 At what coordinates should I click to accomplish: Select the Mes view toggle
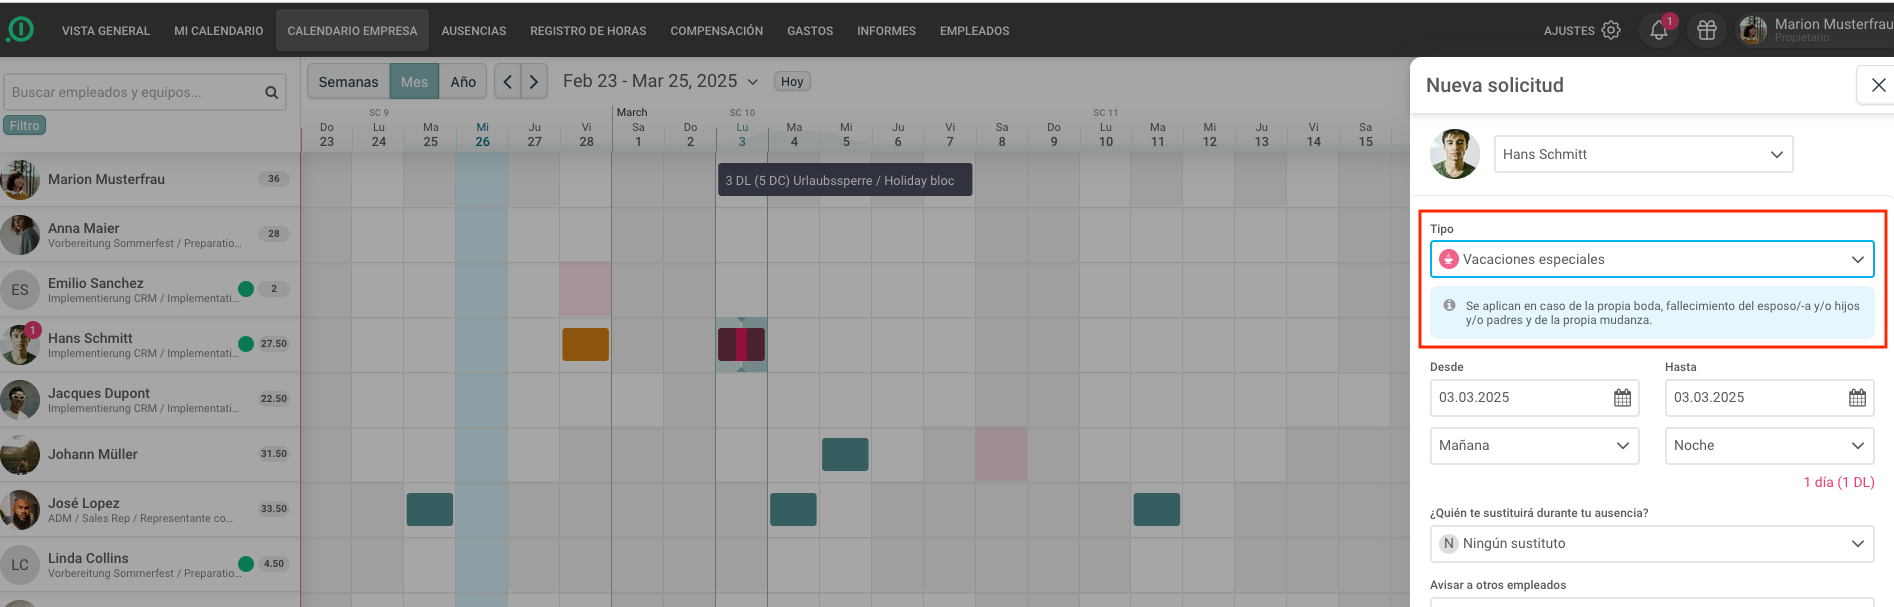tap(414, 82)
